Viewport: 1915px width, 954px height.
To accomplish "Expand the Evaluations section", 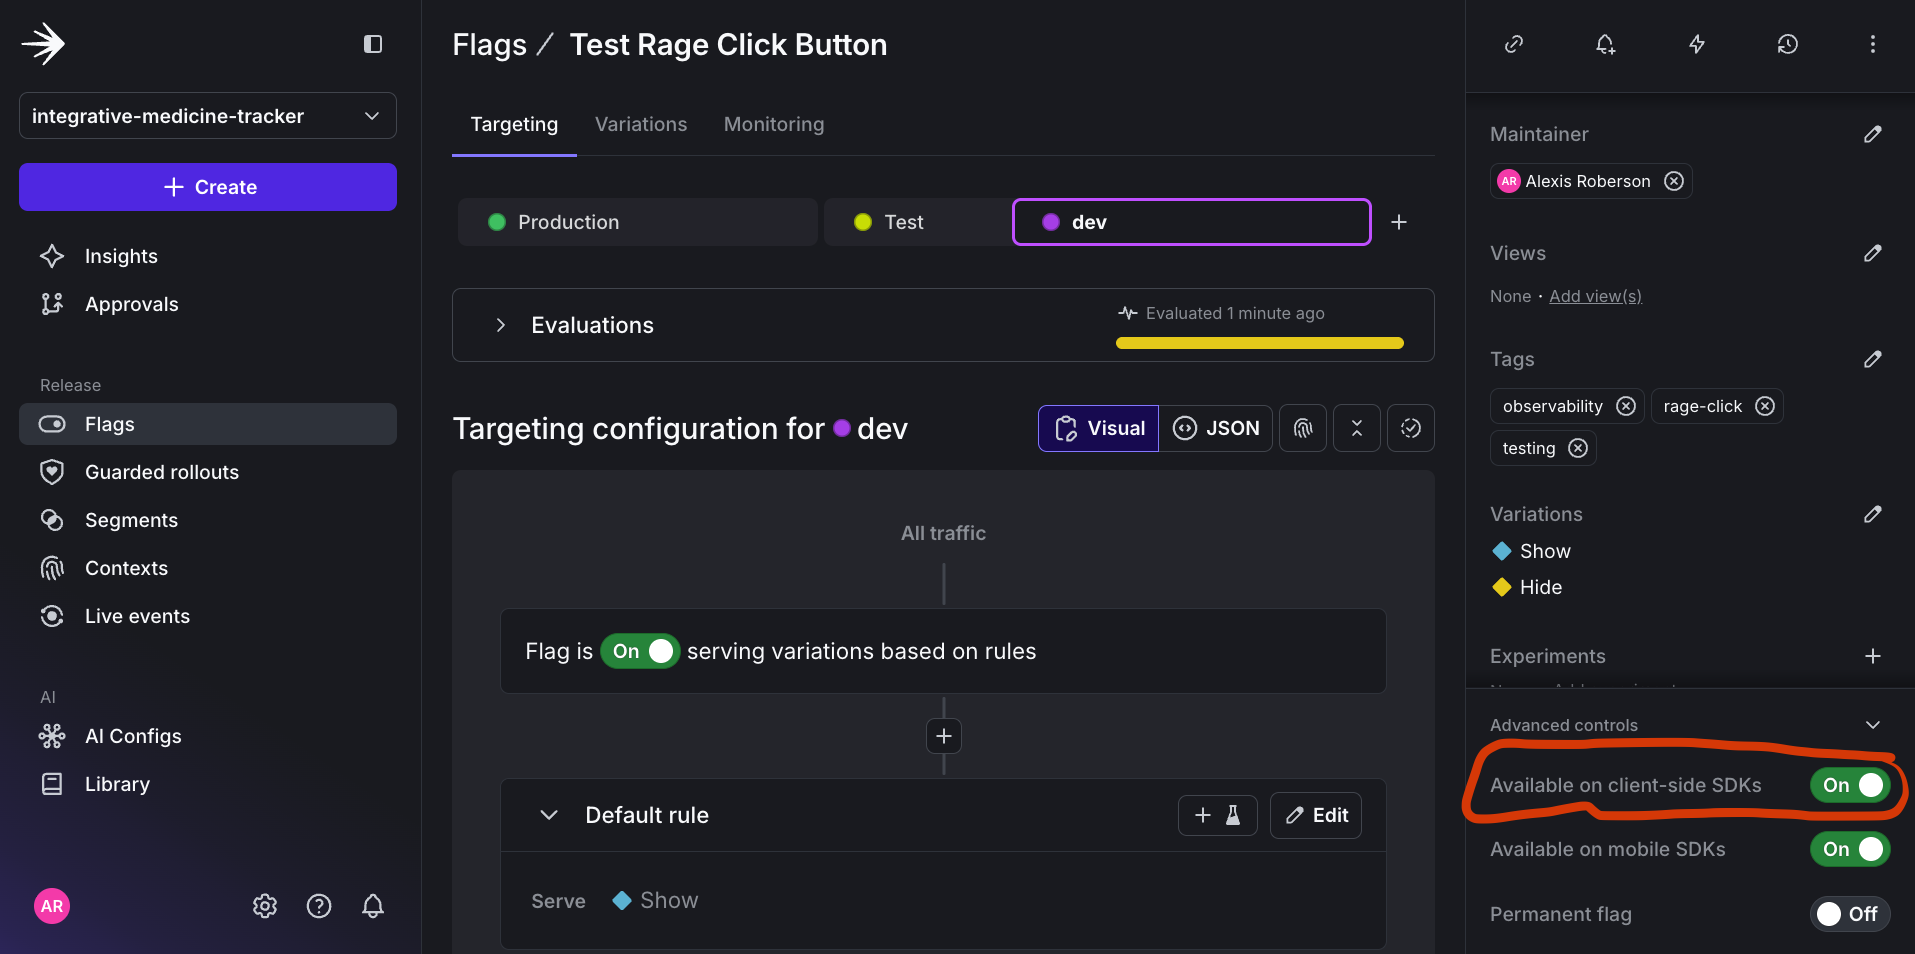I will point(500,324).
